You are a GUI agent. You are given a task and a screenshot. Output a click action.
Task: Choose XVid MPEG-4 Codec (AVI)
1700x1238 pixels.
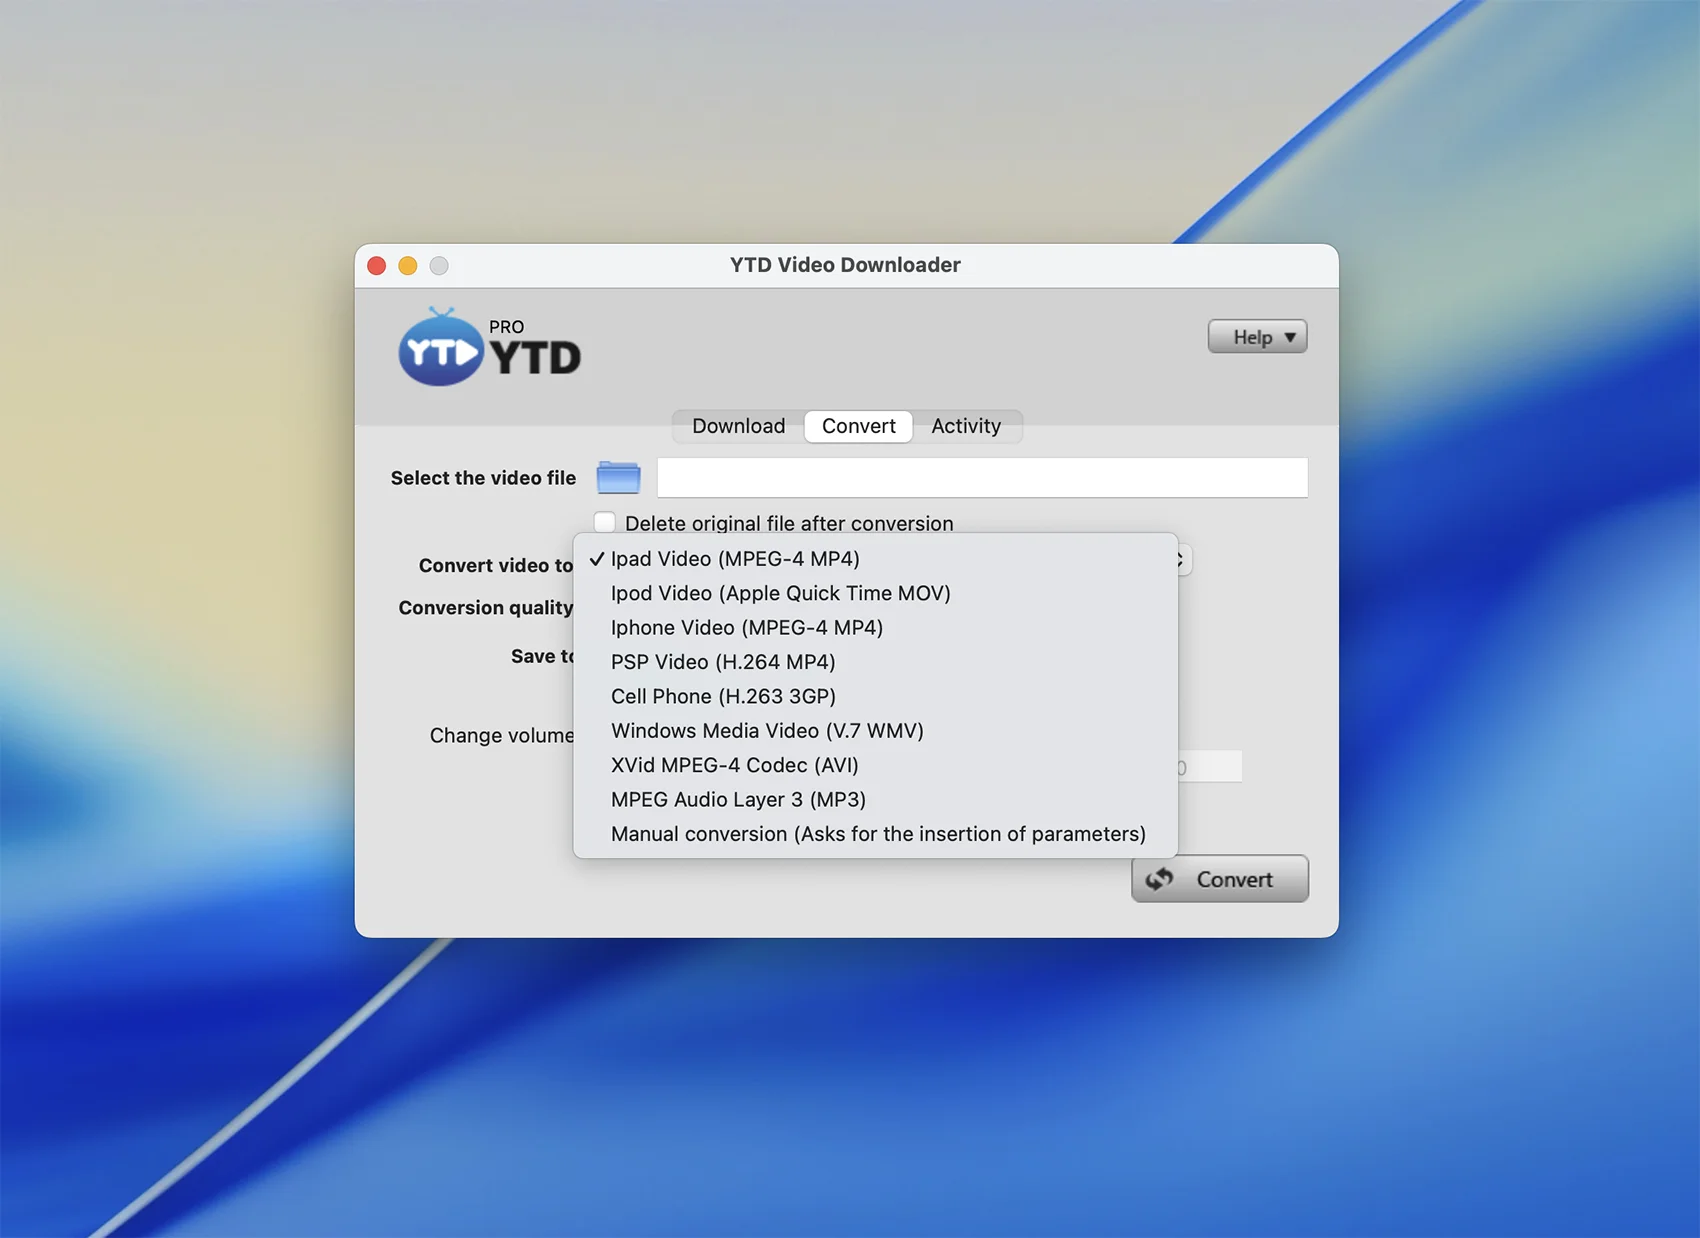(x=734, y=765)
